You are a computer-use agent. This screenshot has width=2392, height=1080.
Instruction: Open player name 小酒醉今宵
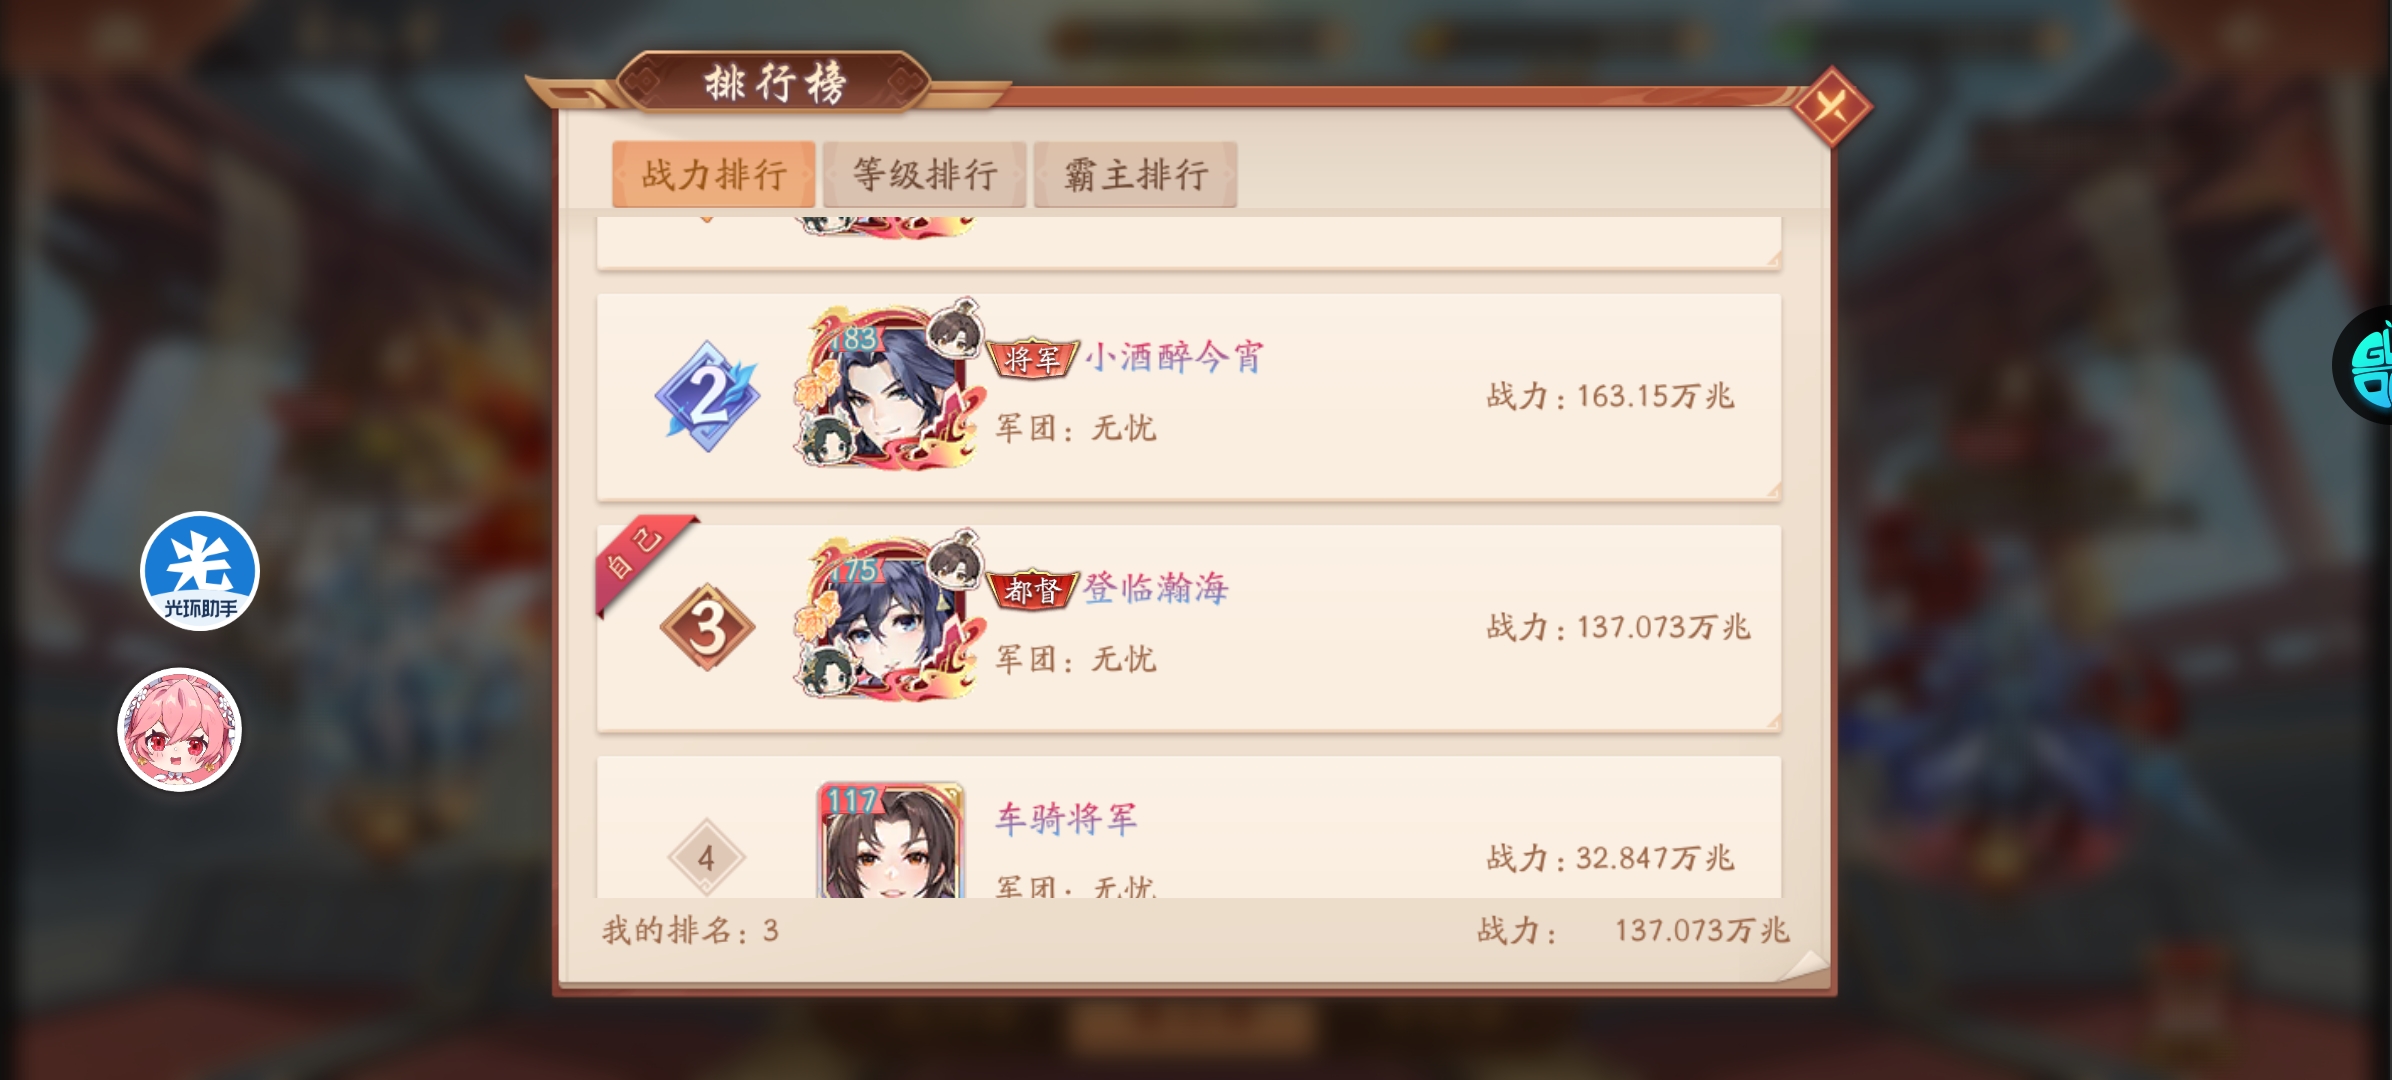pos(1175,356)
